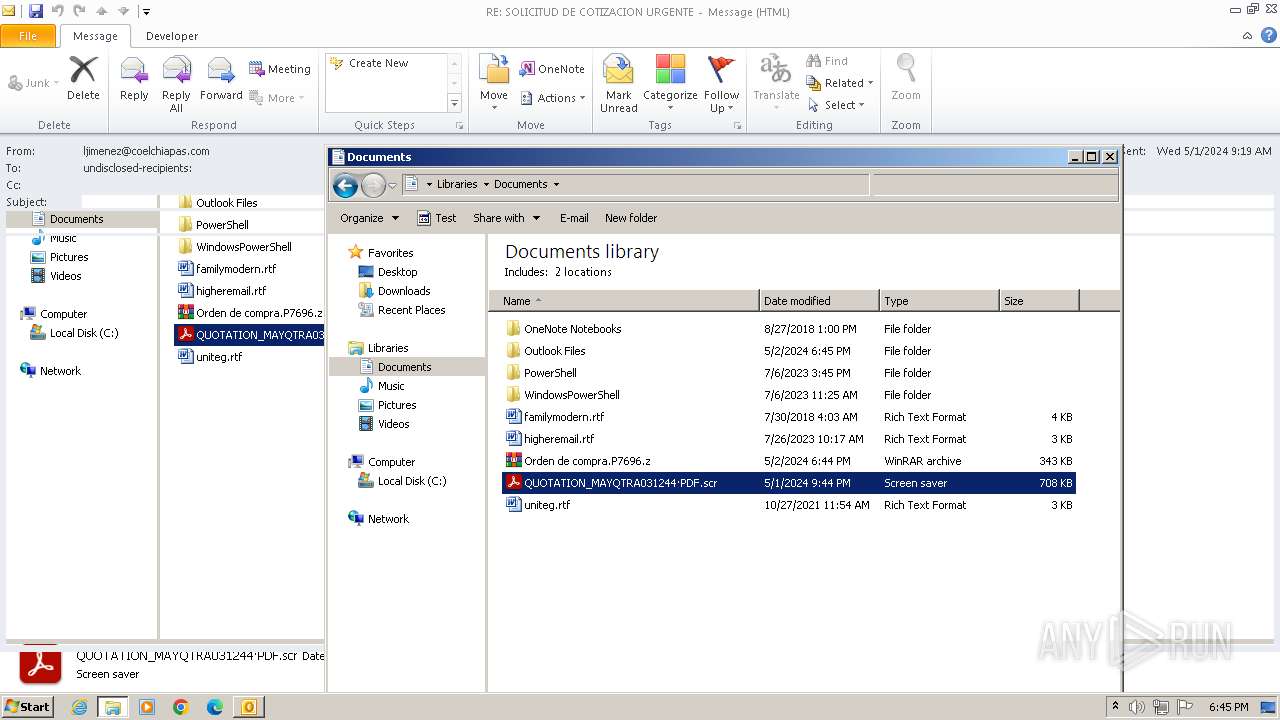
Task: Open the Move ribbon button
Action: (x=494, y=84)
